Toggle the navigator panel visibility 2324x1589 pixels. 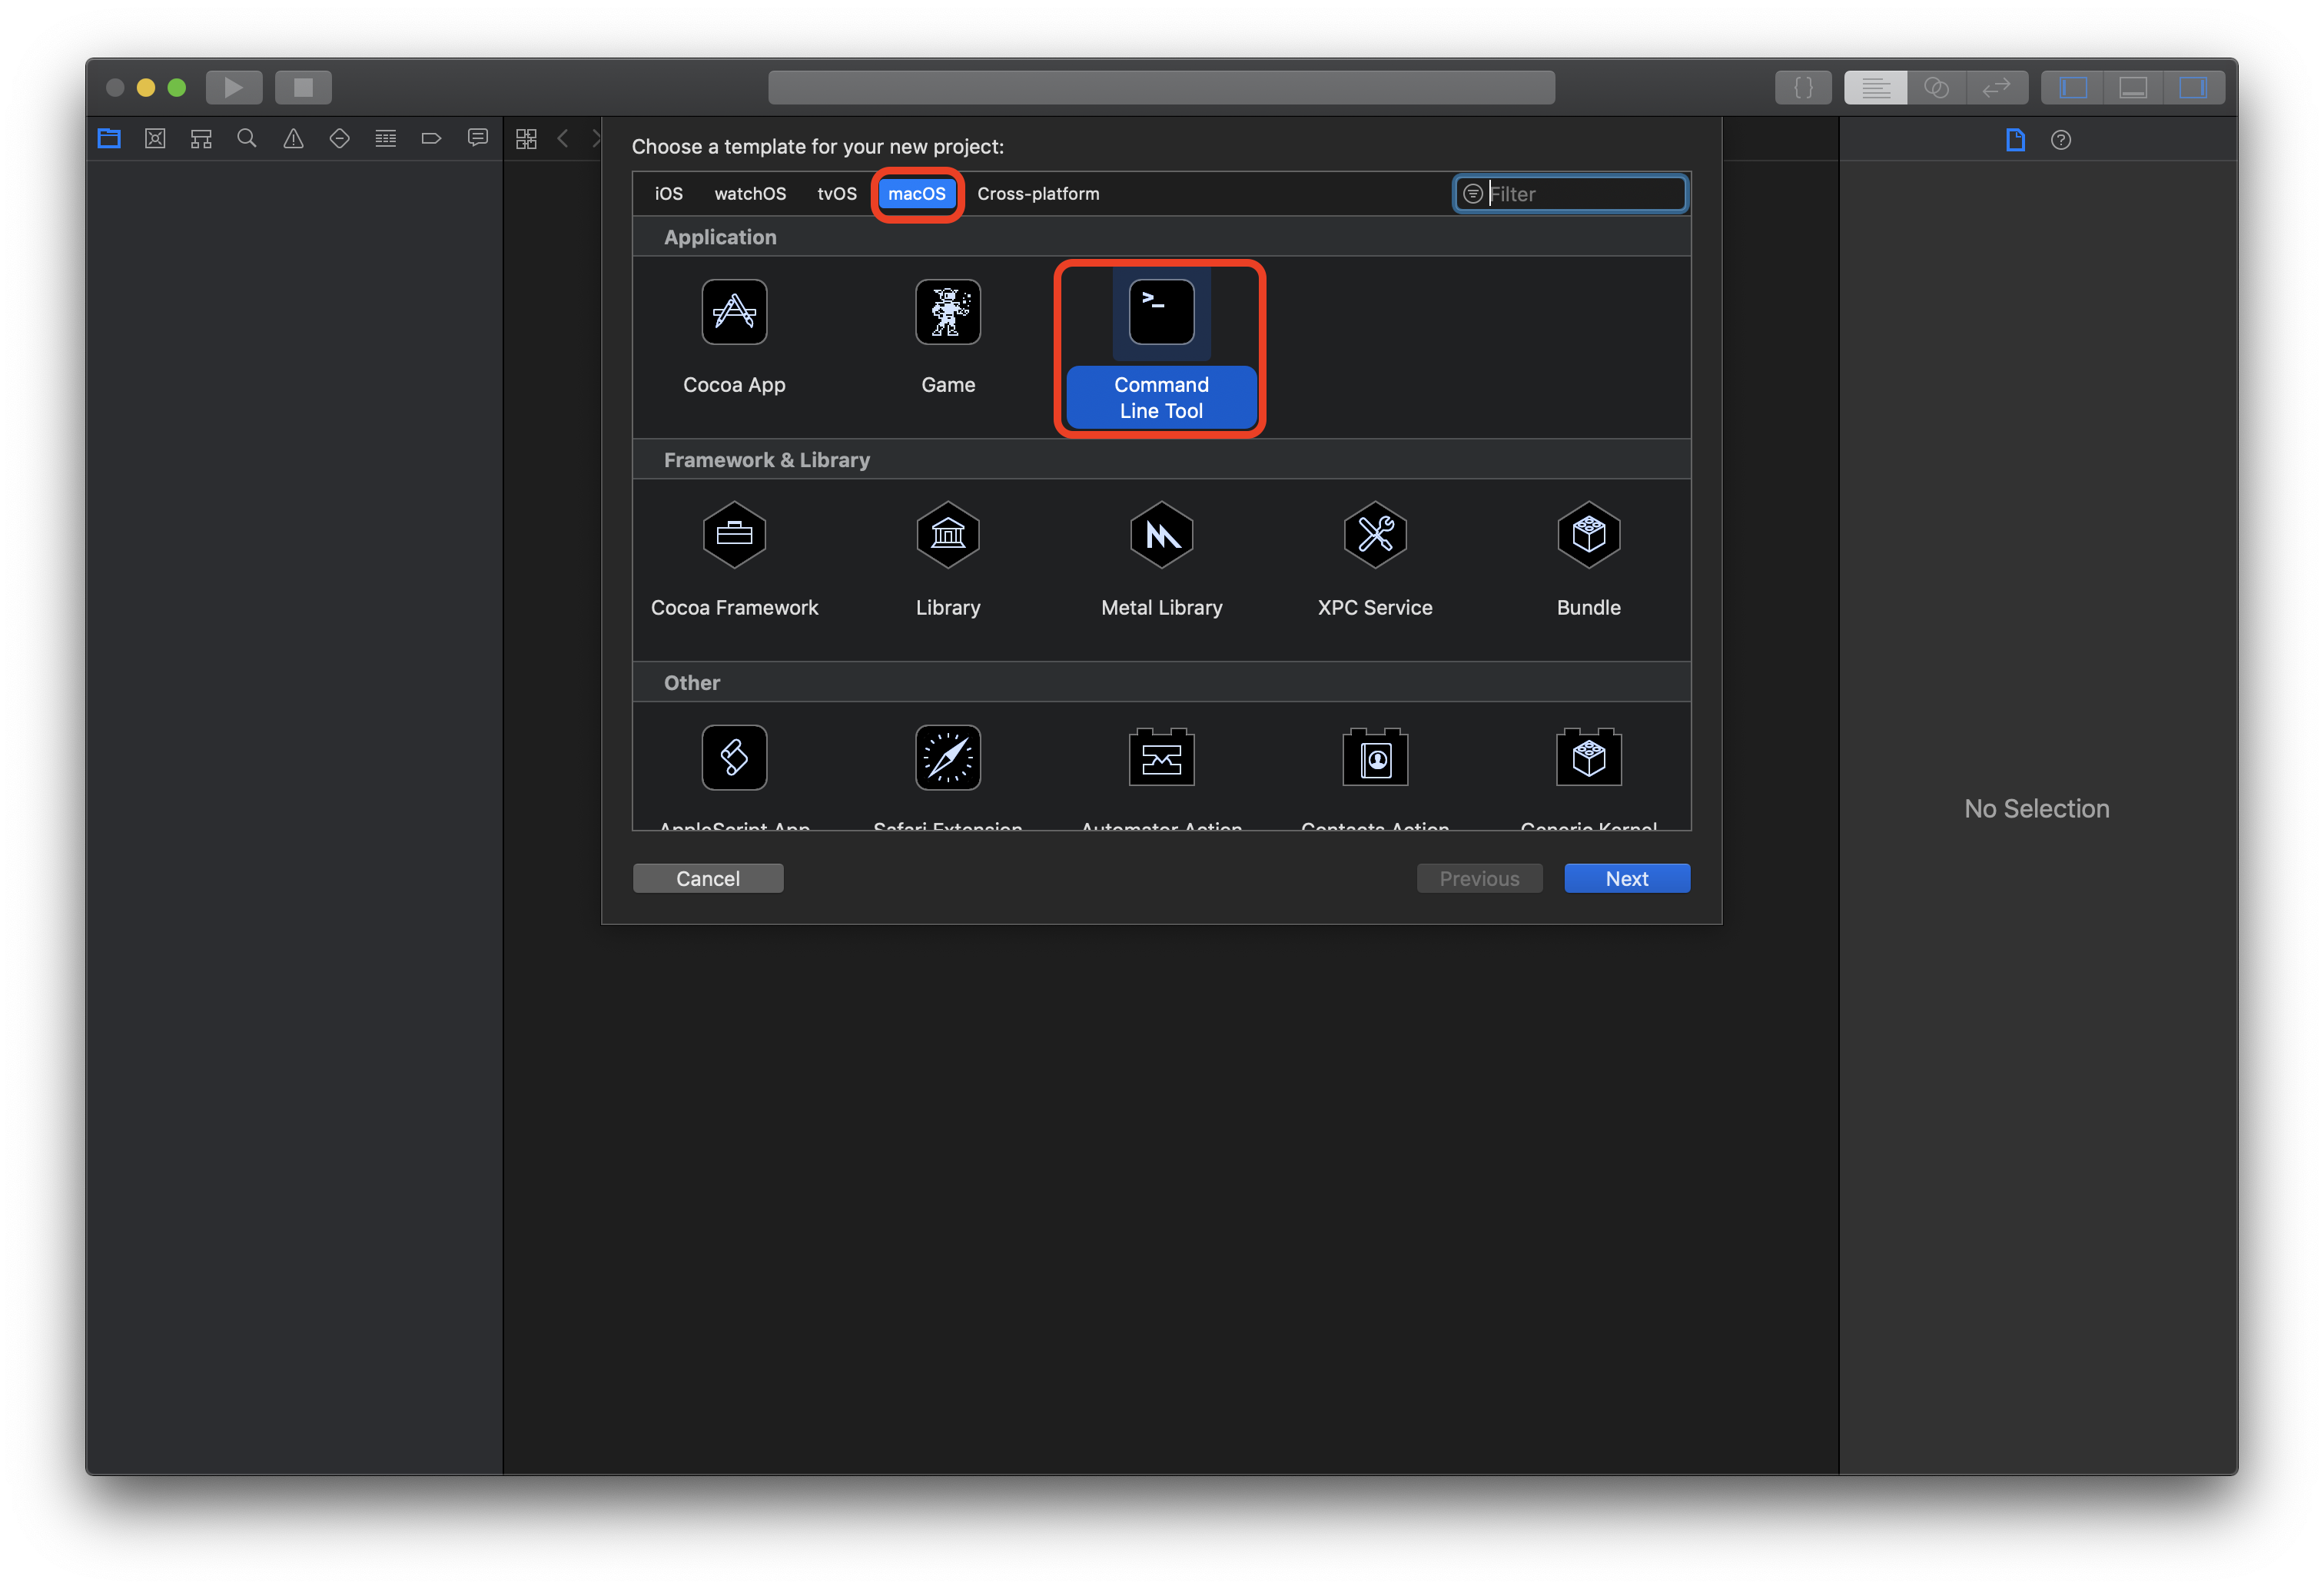pyautogui.click(x=2073, y=87)
